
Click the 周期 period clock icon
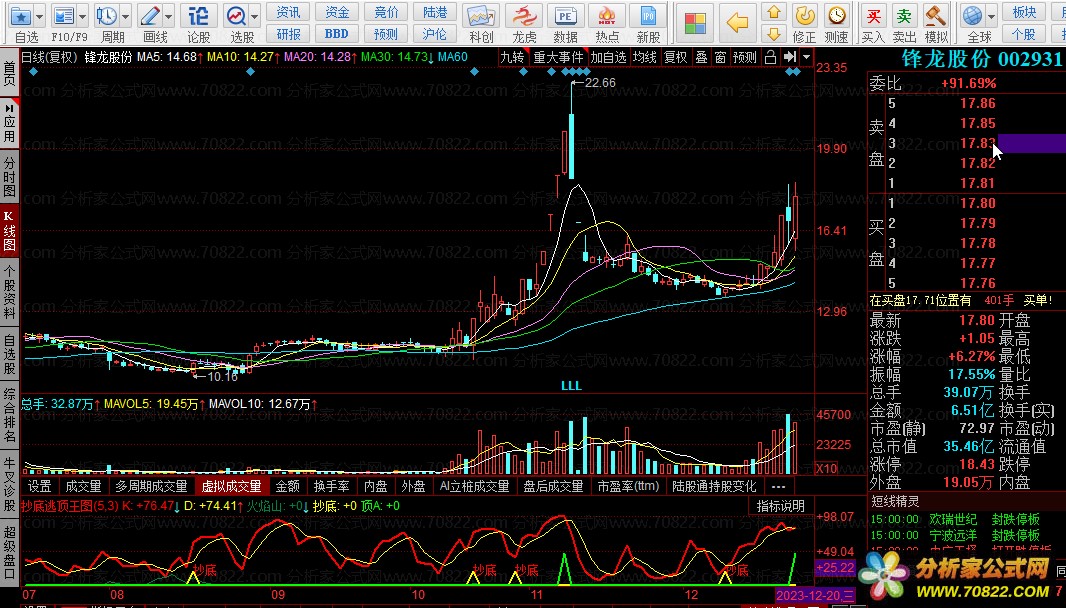107,16
